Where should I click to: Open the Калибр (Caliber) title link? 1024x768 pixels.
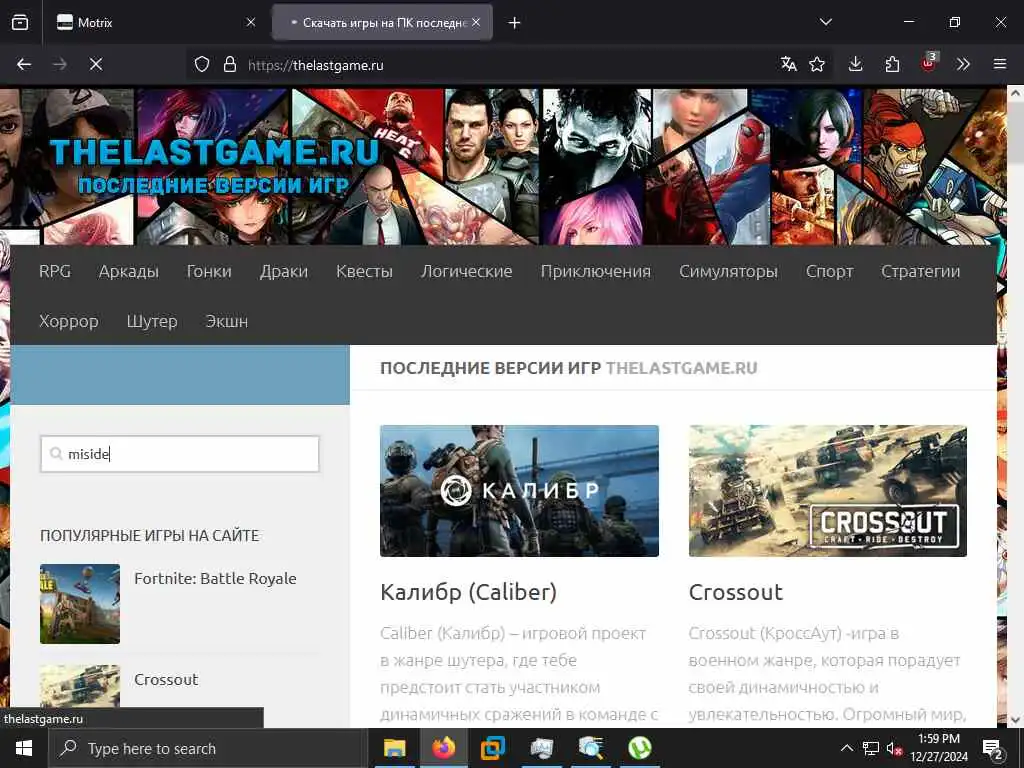pos(468,592)
